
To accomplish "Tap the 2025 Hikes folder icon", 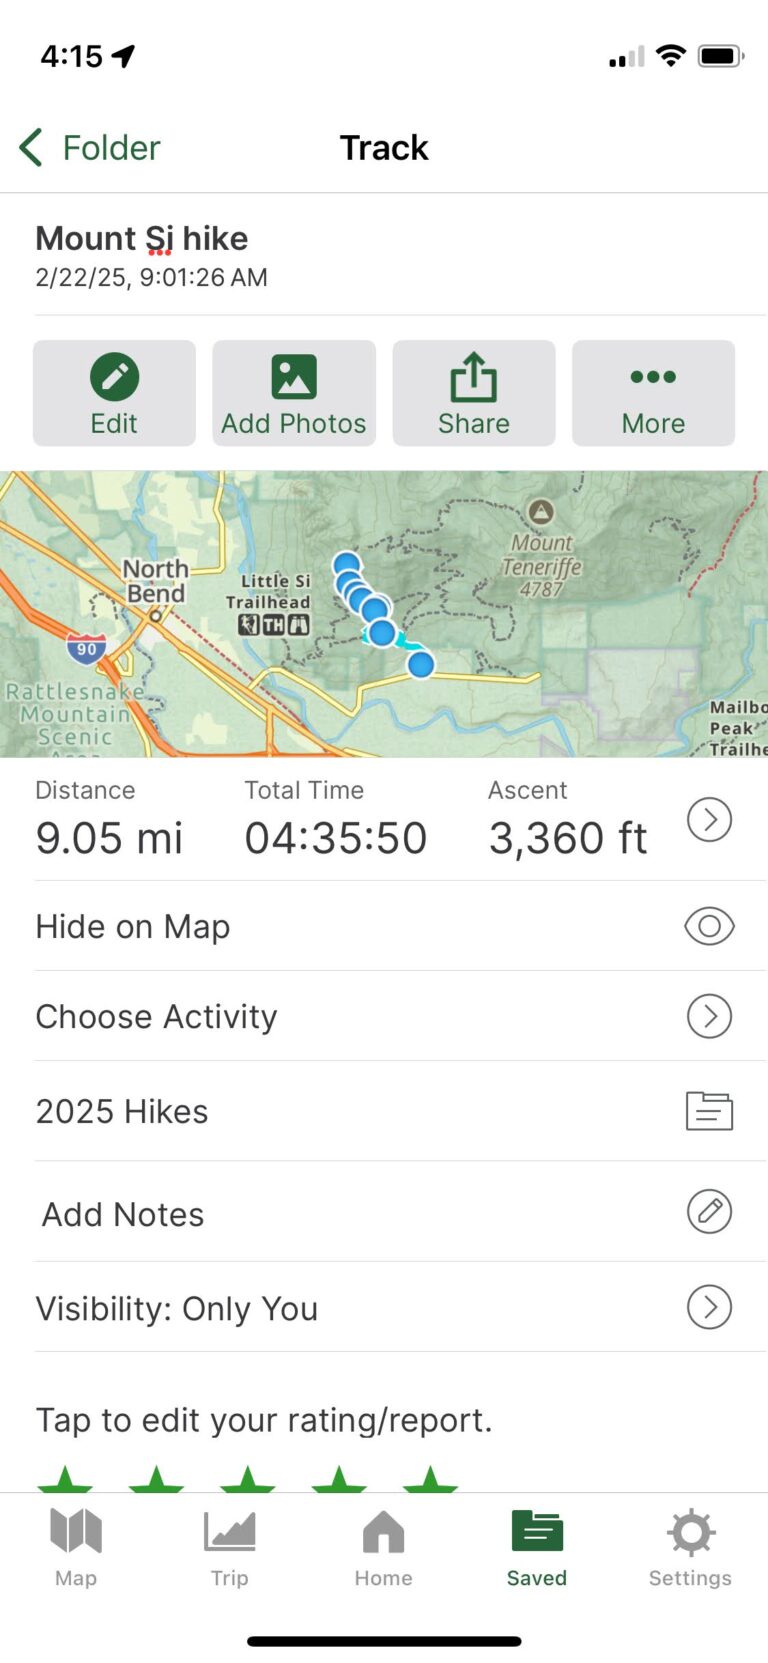I will (709, 1111).
